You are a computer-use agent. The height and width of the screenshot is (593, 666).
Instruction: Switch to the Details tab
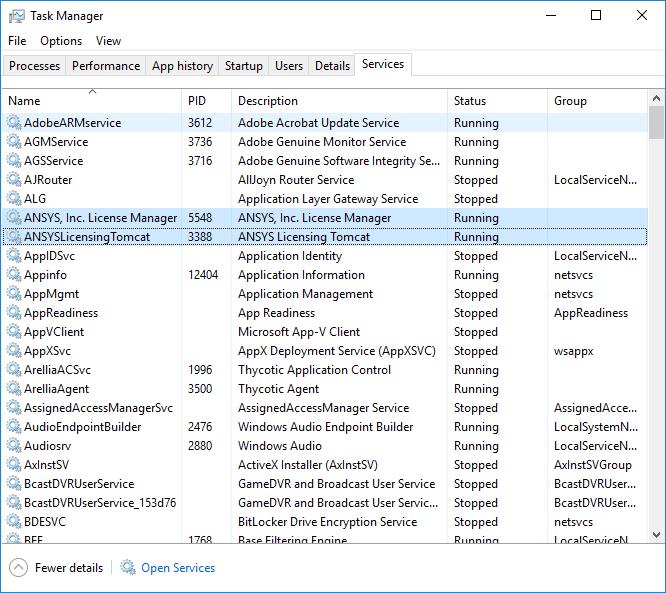pos(332,66)
